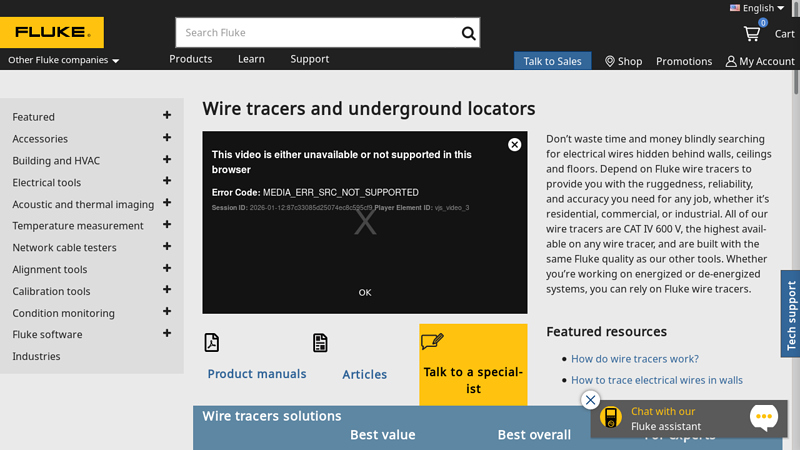This screenshot has height=450, width=800.
Task: Click the Talk to Sales button
Action: click(553, 61)
